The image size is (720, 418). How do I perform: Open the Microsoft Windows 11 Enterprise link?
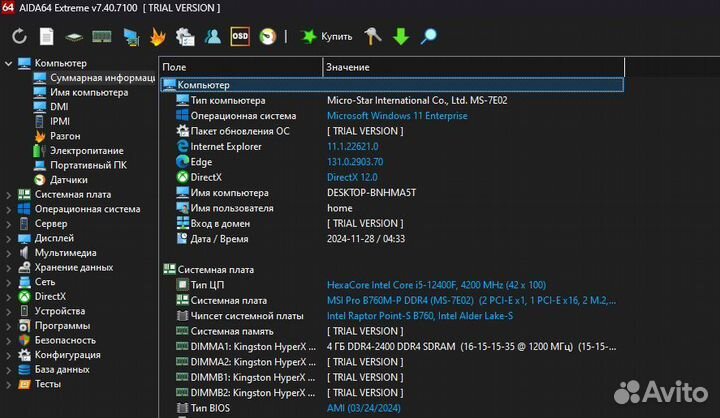(397, 116)
